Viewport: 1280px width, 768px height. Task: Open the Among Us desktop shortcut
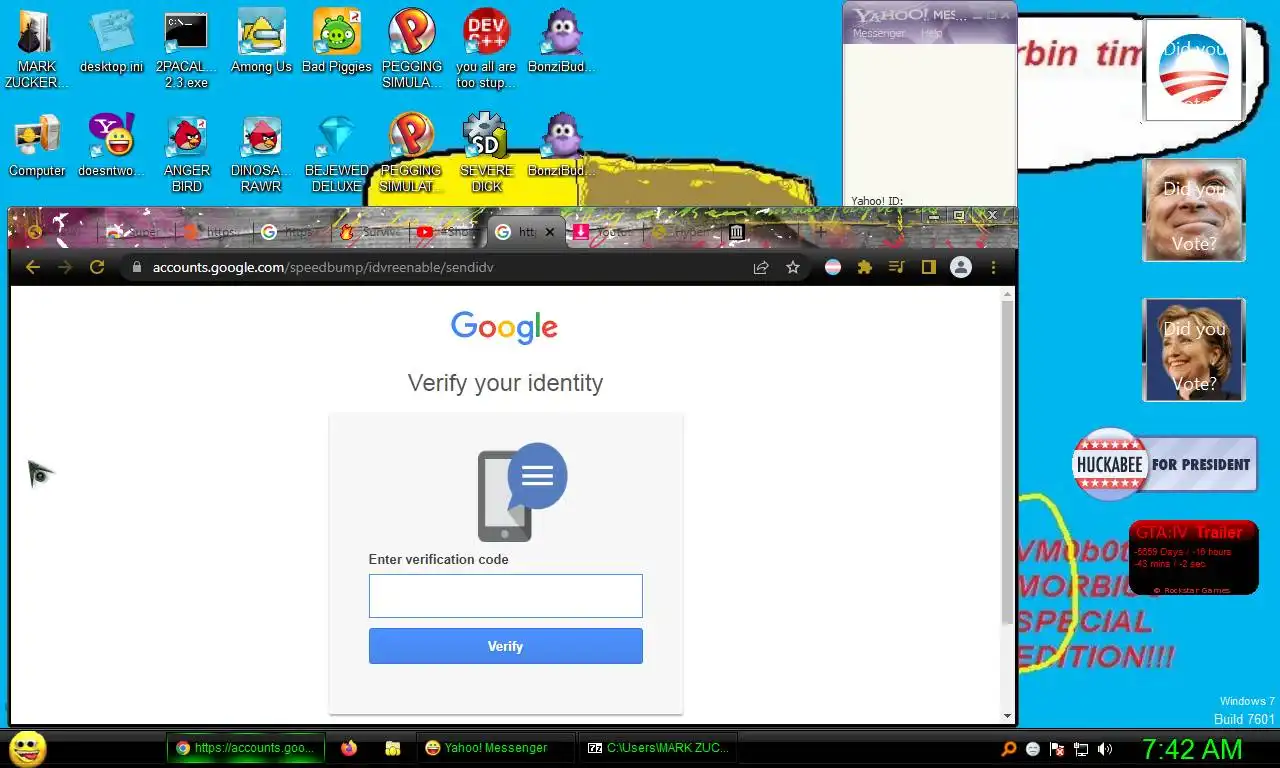tap(261, 41)
